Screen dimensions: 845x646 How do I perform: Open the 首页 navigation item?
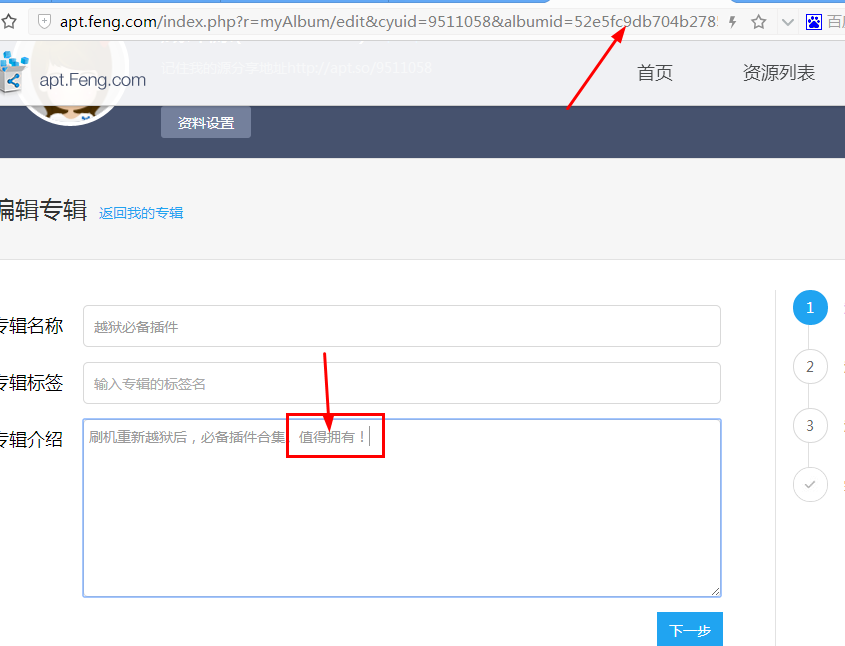(x=655, y=73)
